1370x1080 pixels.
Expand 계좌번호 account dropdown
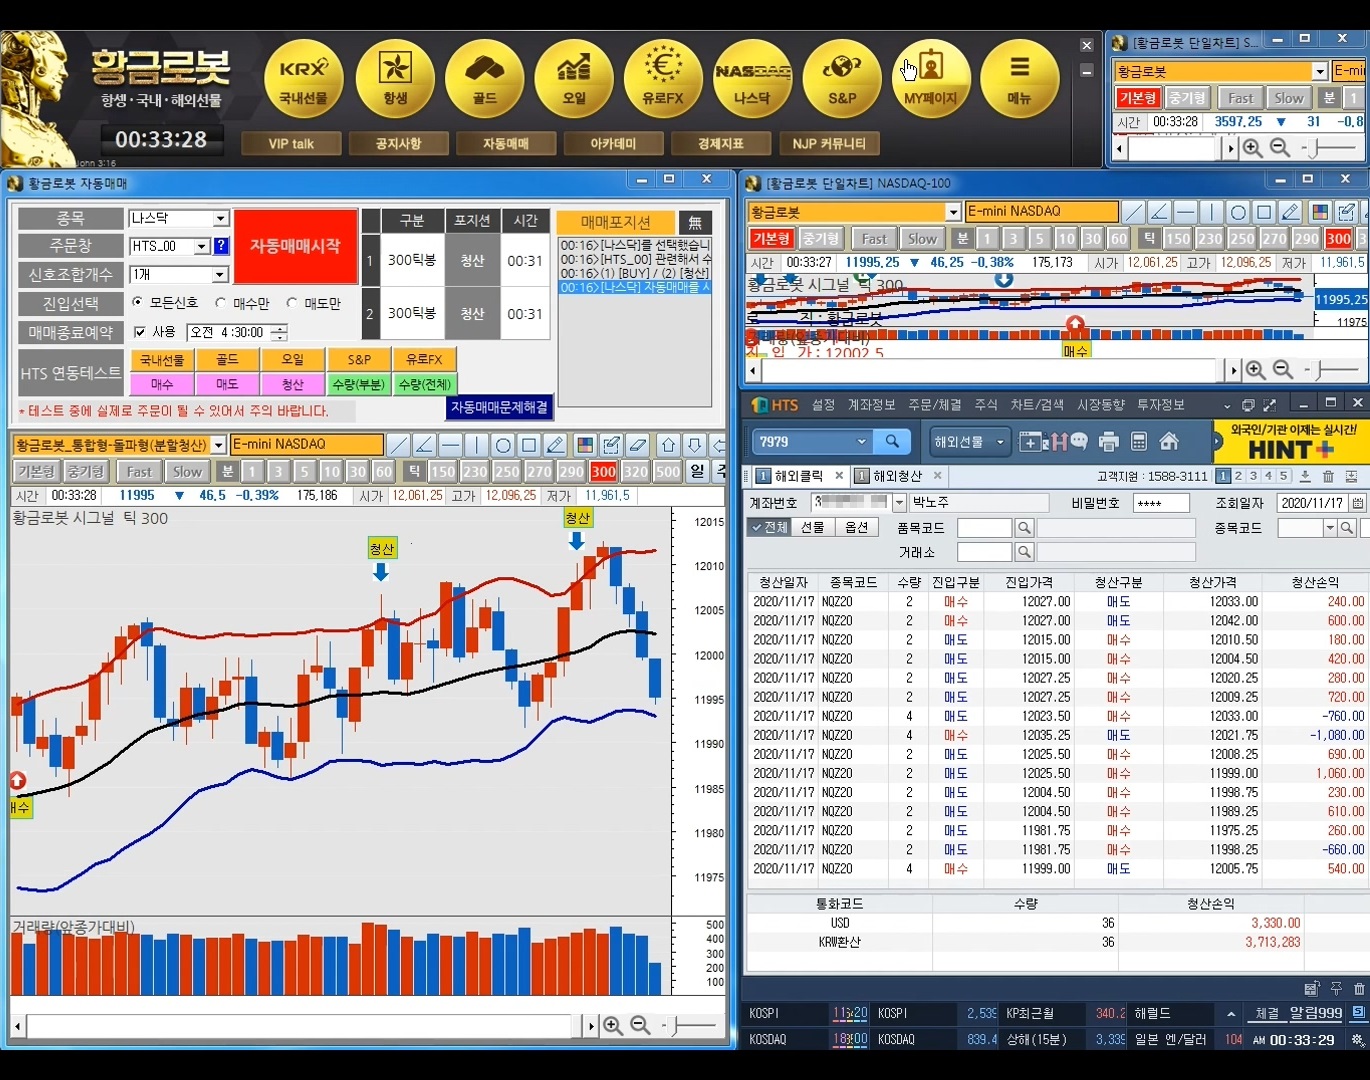(899, 503)
